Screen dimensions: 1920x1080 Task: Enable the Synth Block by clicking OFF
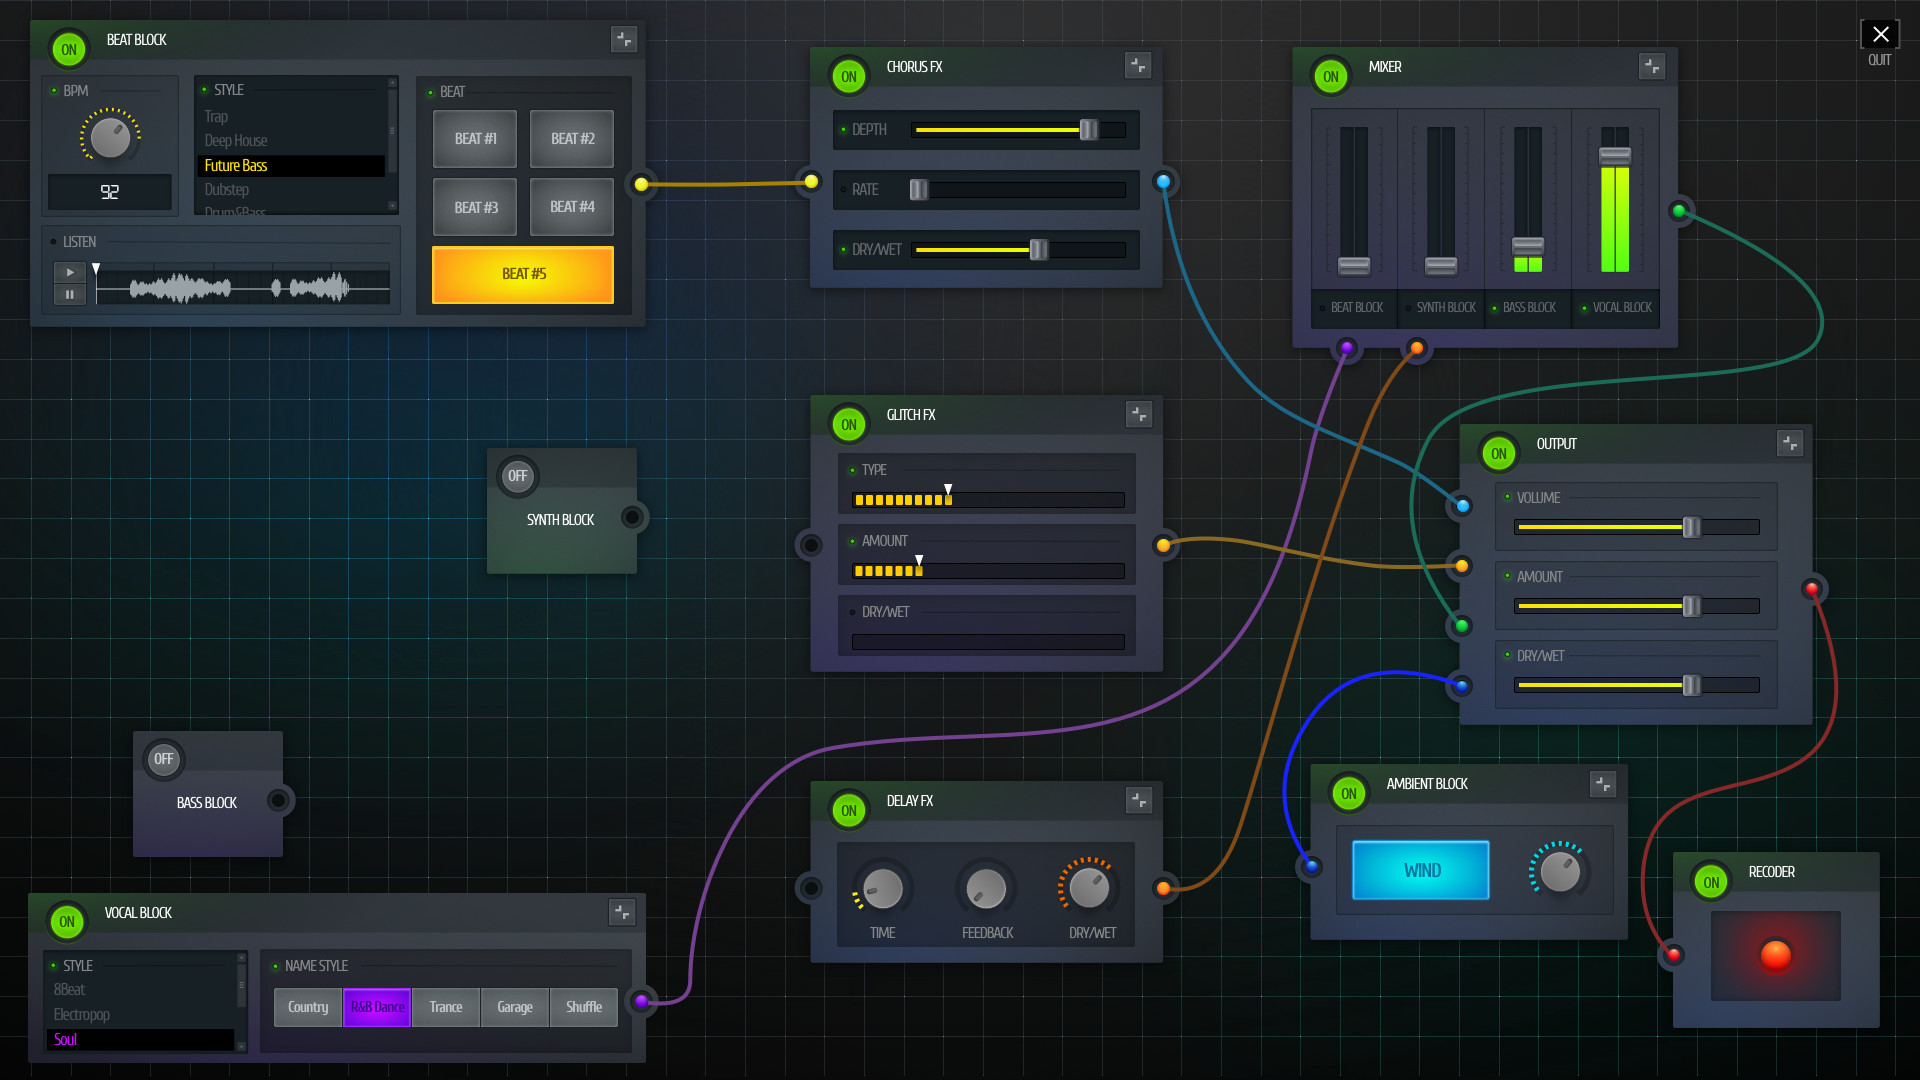pyautogui.click(x=517, y=477)
